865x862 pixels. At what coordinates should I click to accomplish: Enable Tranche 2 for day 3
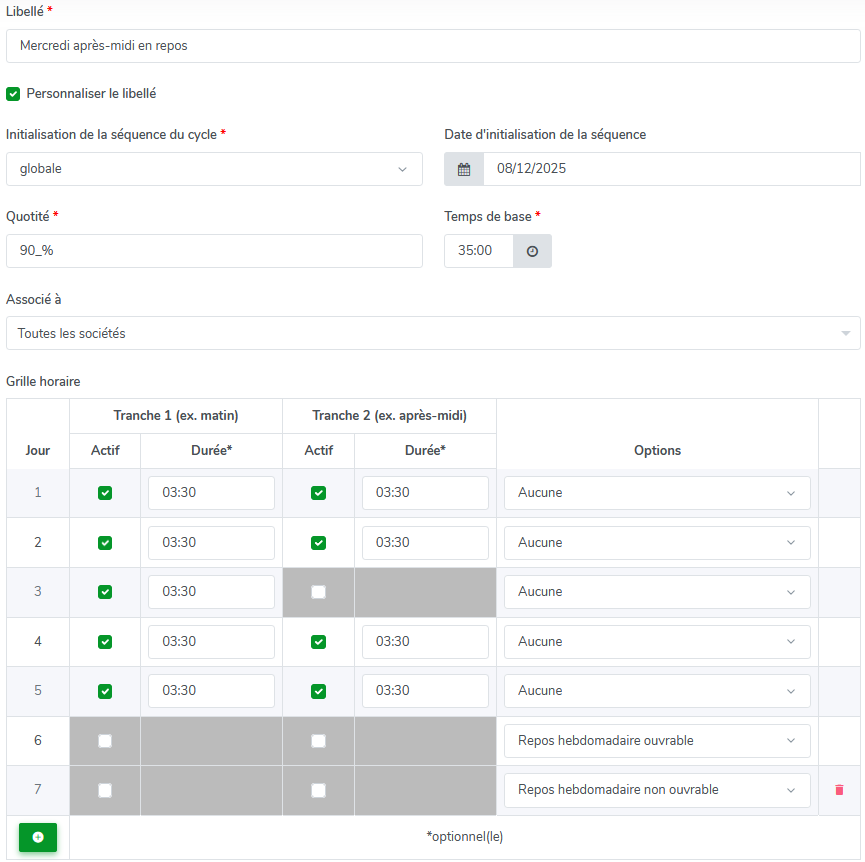(318, 592)
